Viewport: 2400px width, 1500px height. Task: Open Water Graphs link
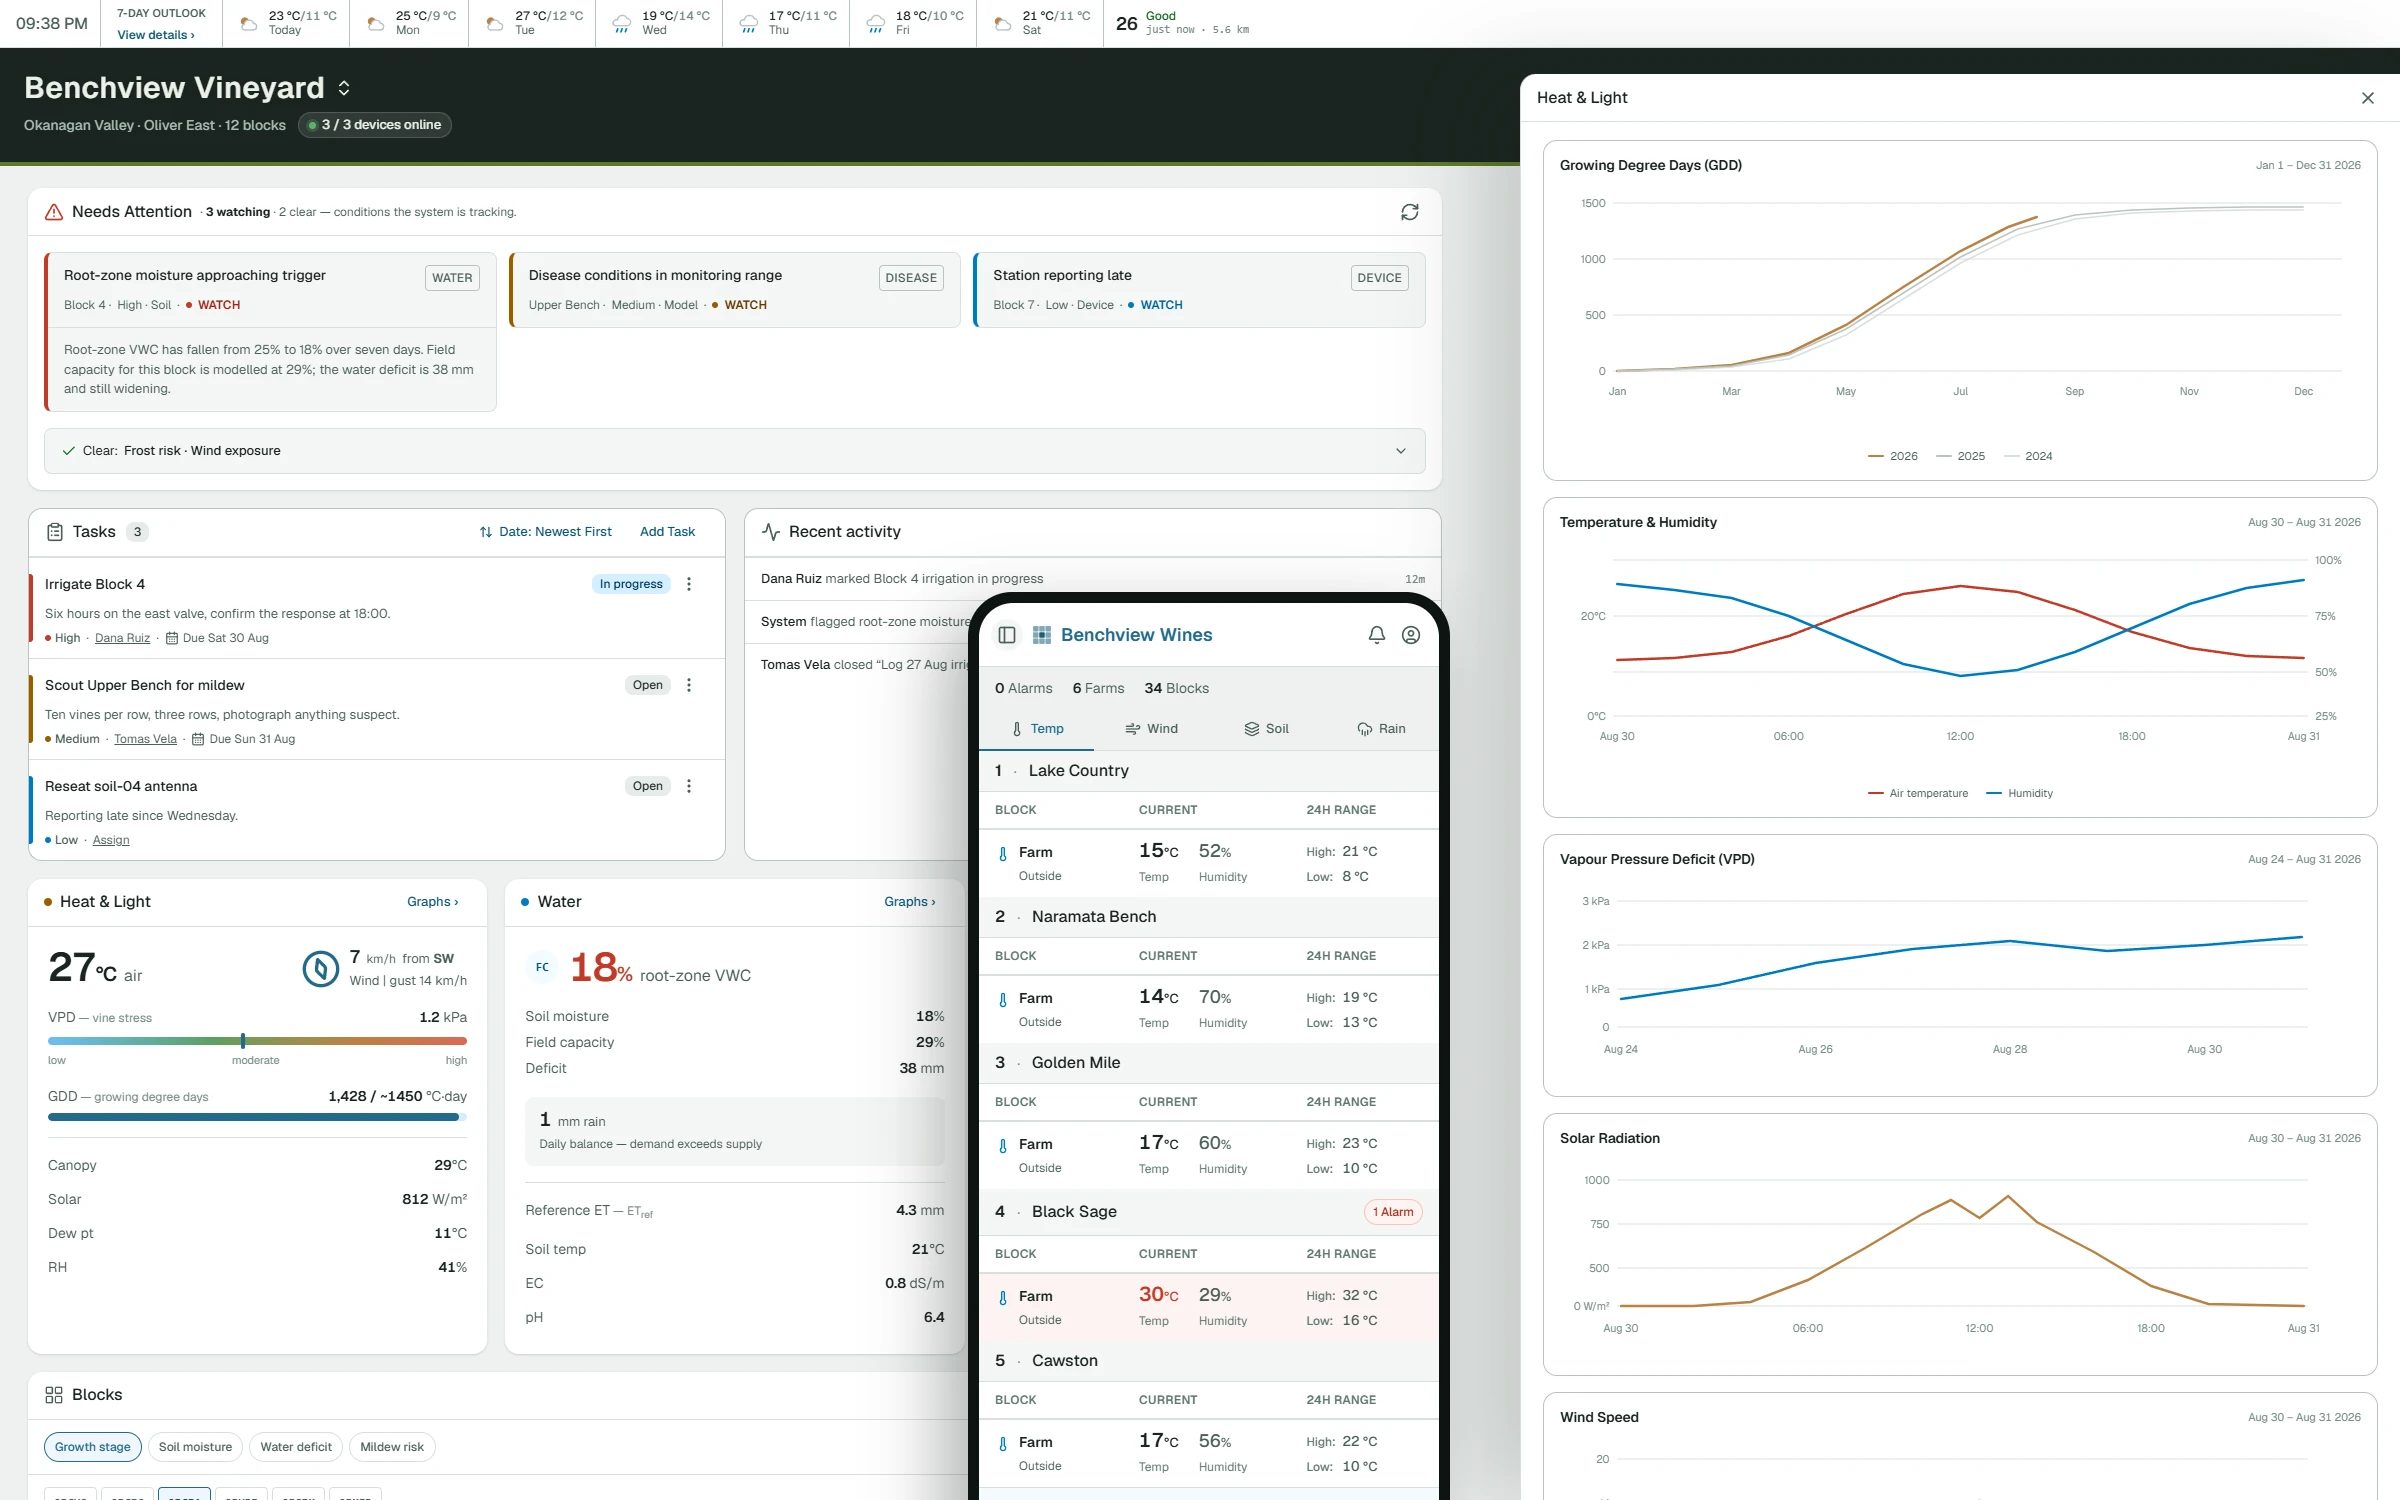(x=910, y=902)
